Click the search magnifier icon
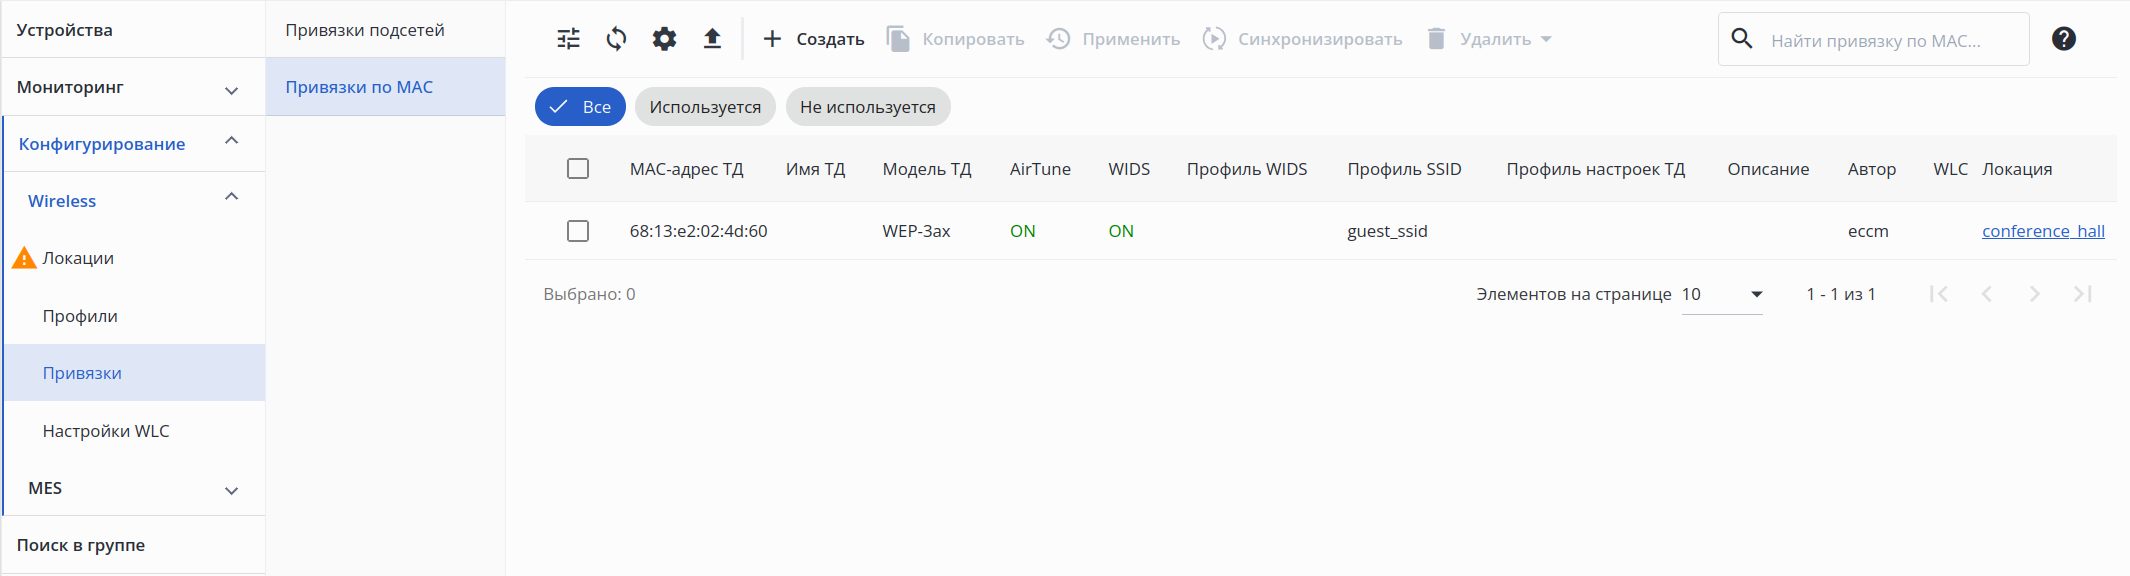Image resolution: width=2130 pixels, height=576 pixels. coord(1742,39)
